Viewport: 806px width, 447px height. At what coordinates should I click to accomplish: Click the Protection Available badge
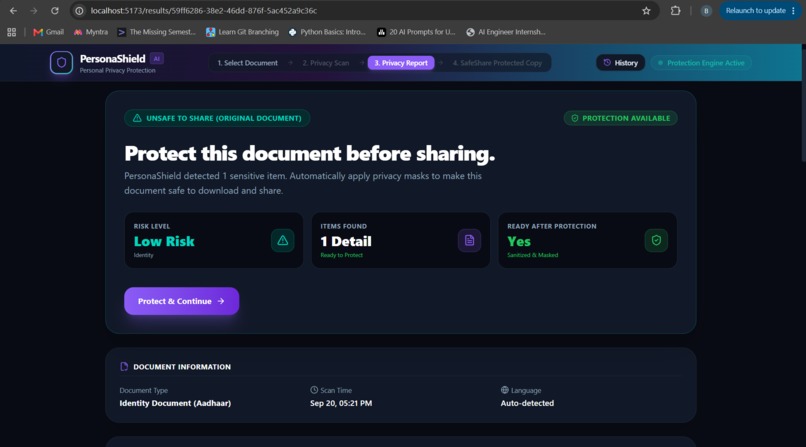tap(620, 118)
